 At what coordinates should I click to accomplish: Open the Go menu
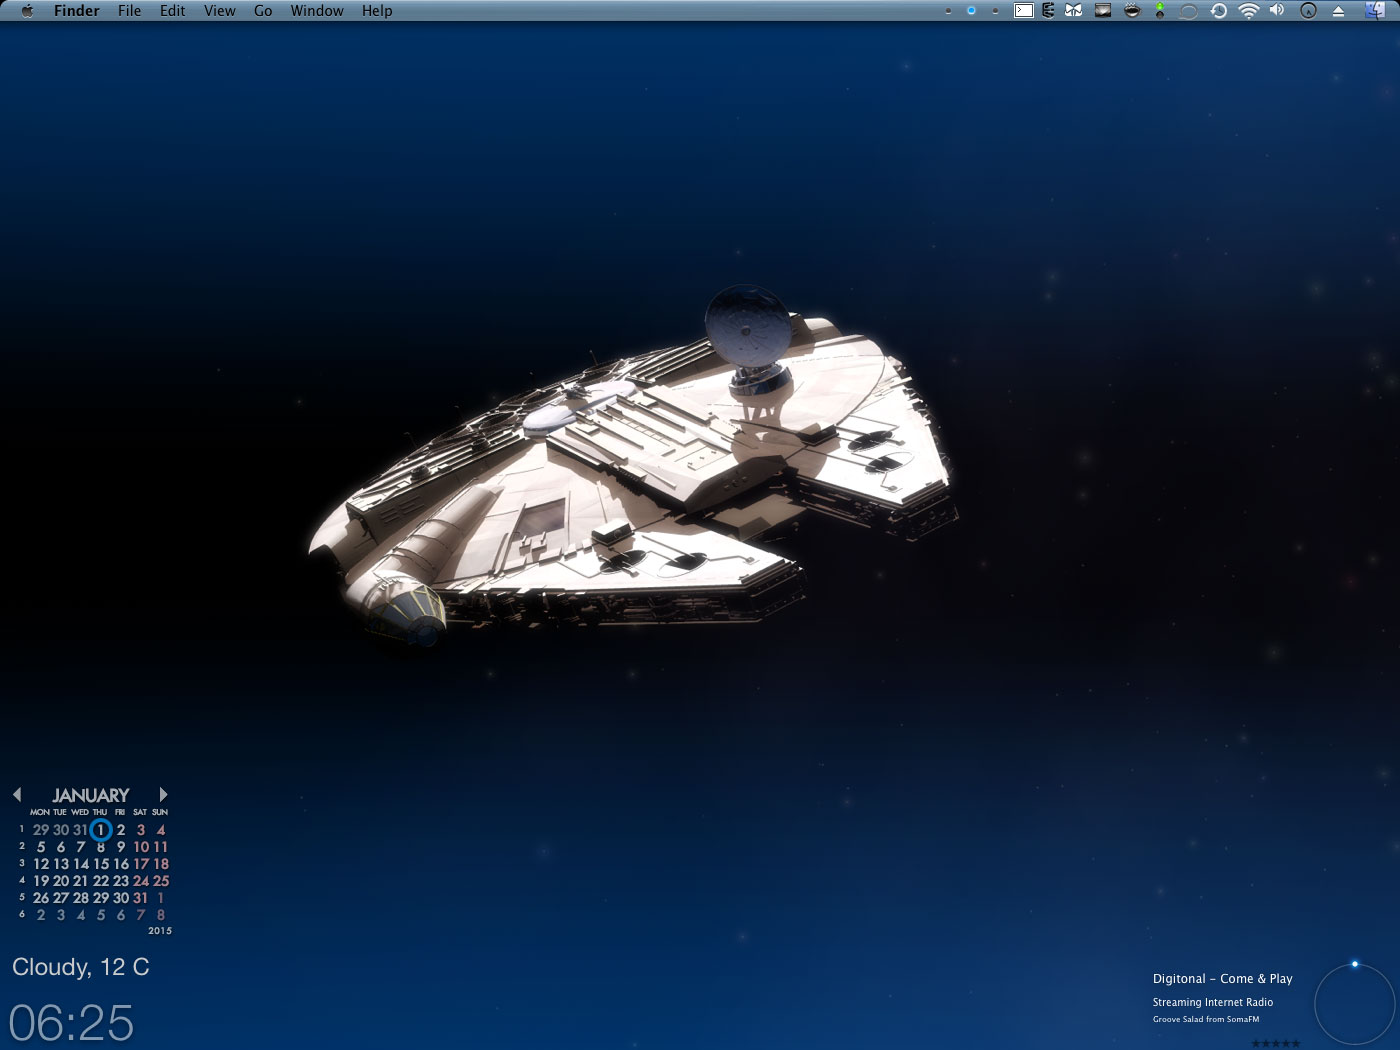pos(263,11)
